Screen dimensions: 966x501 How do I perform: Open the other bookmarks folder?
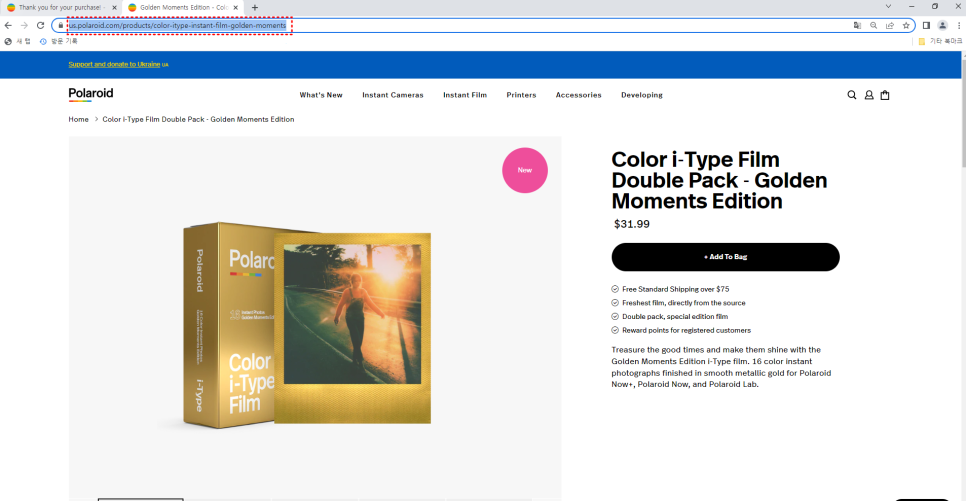pyautogui.click(x=940, y=41)
